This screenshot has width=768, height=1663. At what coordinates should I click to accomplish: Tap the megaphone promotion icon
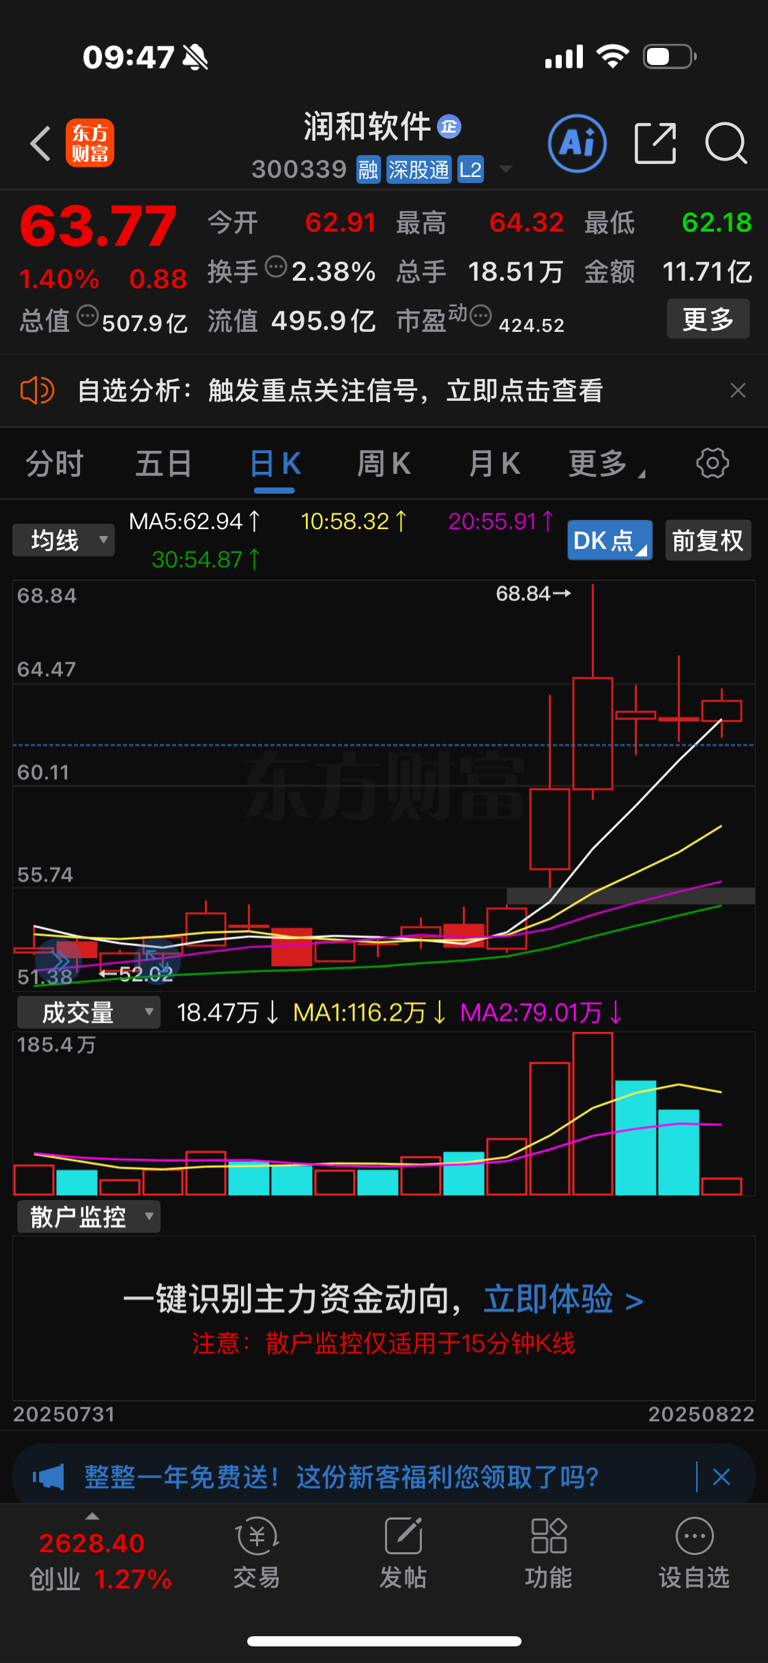[47, 1477]
